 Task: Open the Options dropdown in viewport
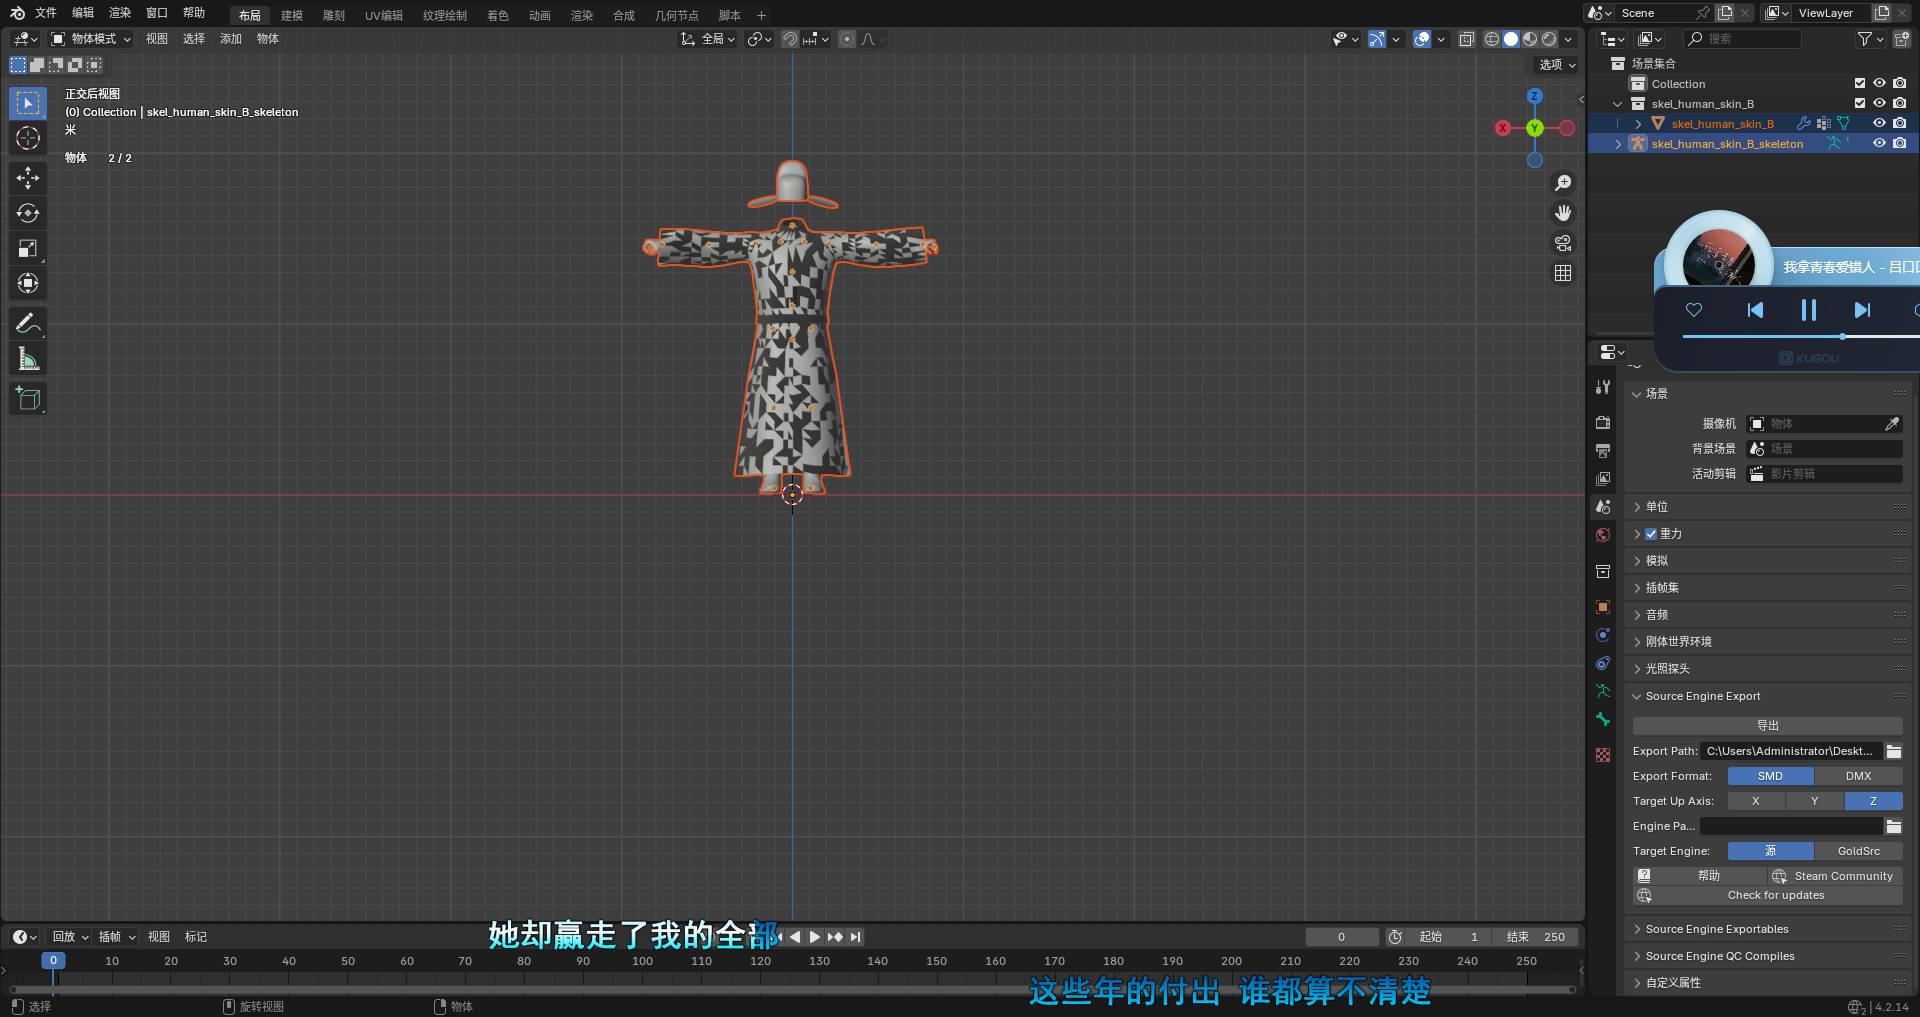(x=1556, y=65)
